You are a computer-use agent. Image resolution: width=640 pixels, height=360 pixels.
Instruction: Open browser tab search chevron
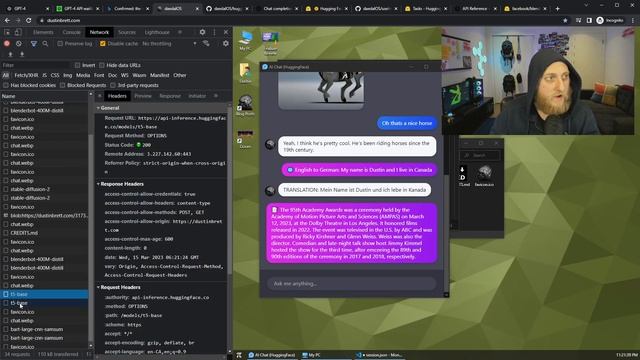(x=587, y=6)
